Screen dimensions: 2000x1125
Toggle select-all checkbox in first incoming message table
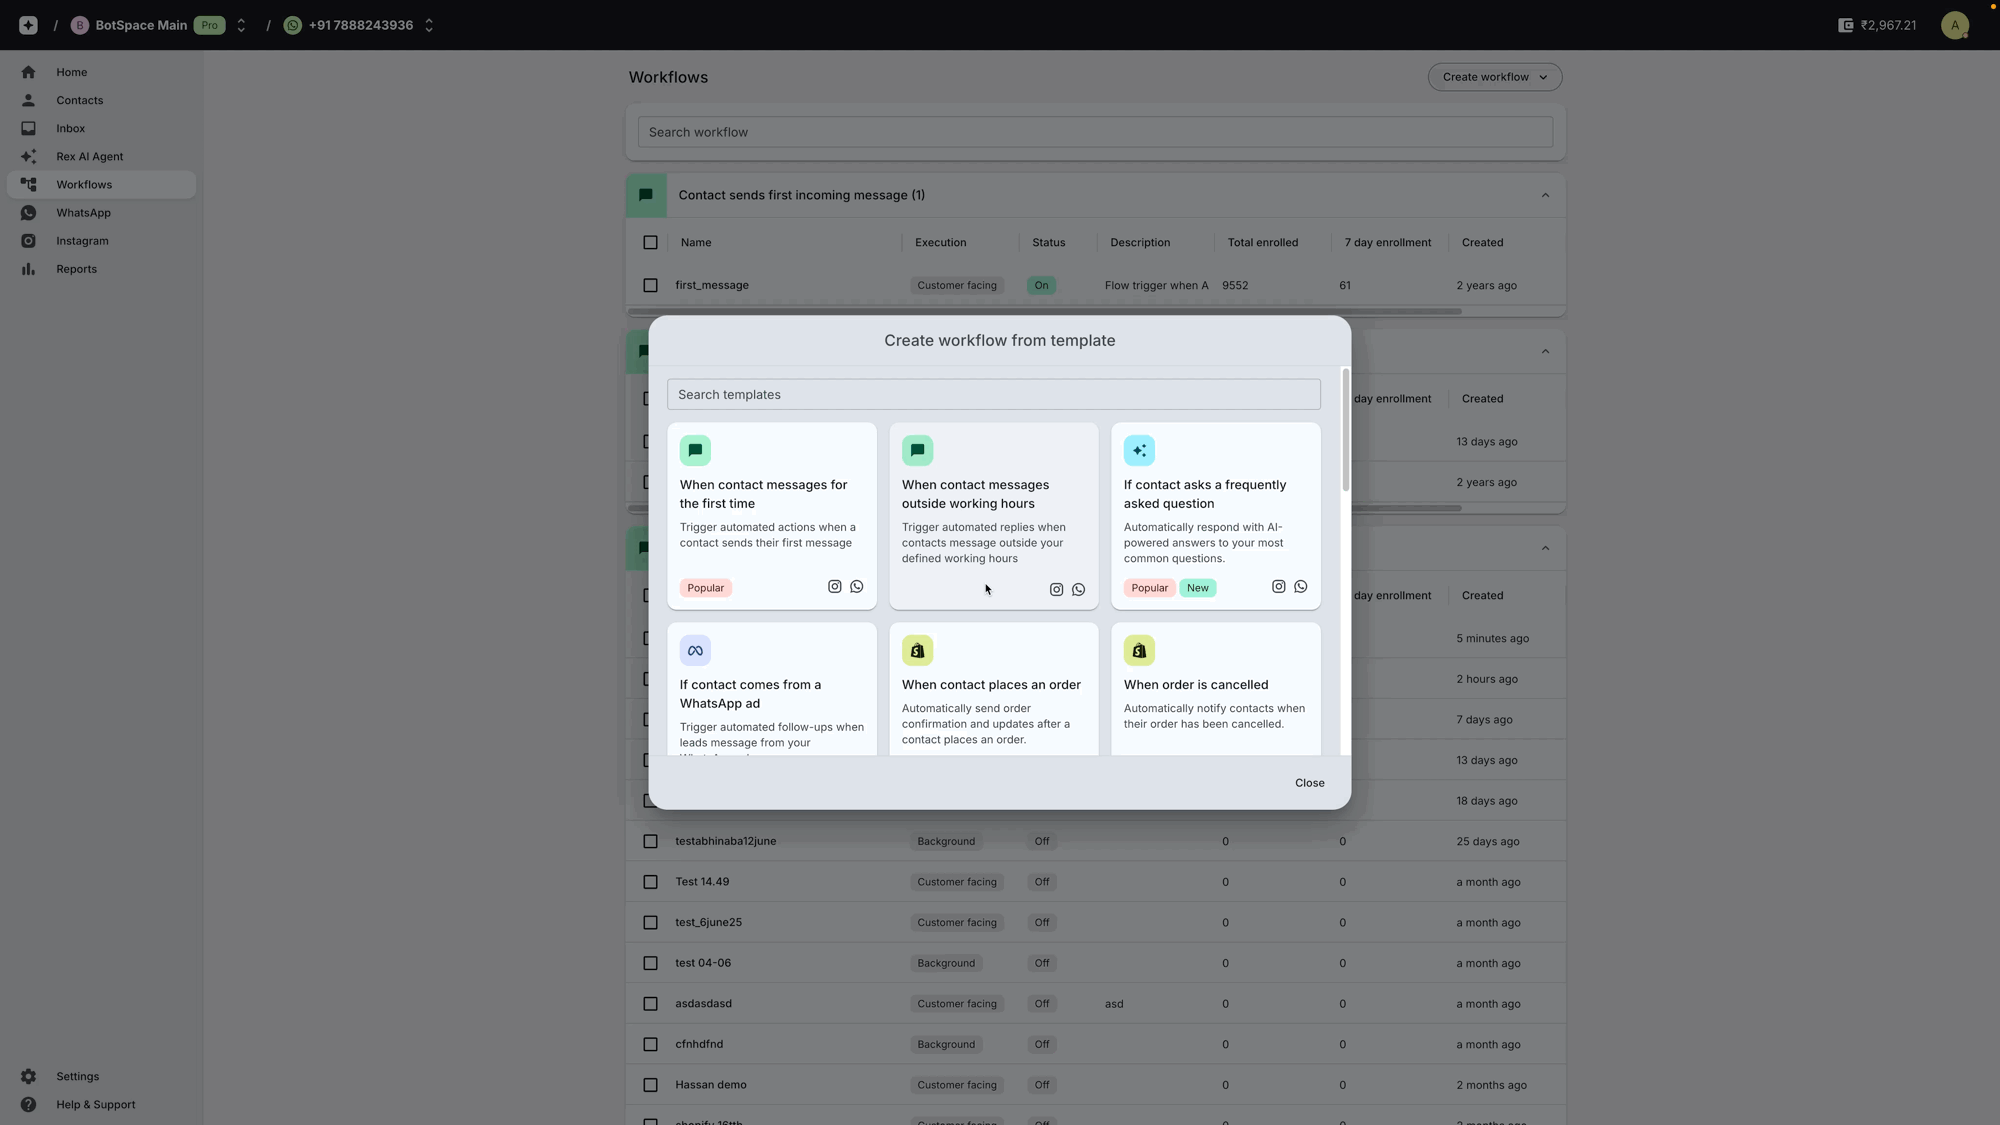pyautogui.click(x=650, y=242)
